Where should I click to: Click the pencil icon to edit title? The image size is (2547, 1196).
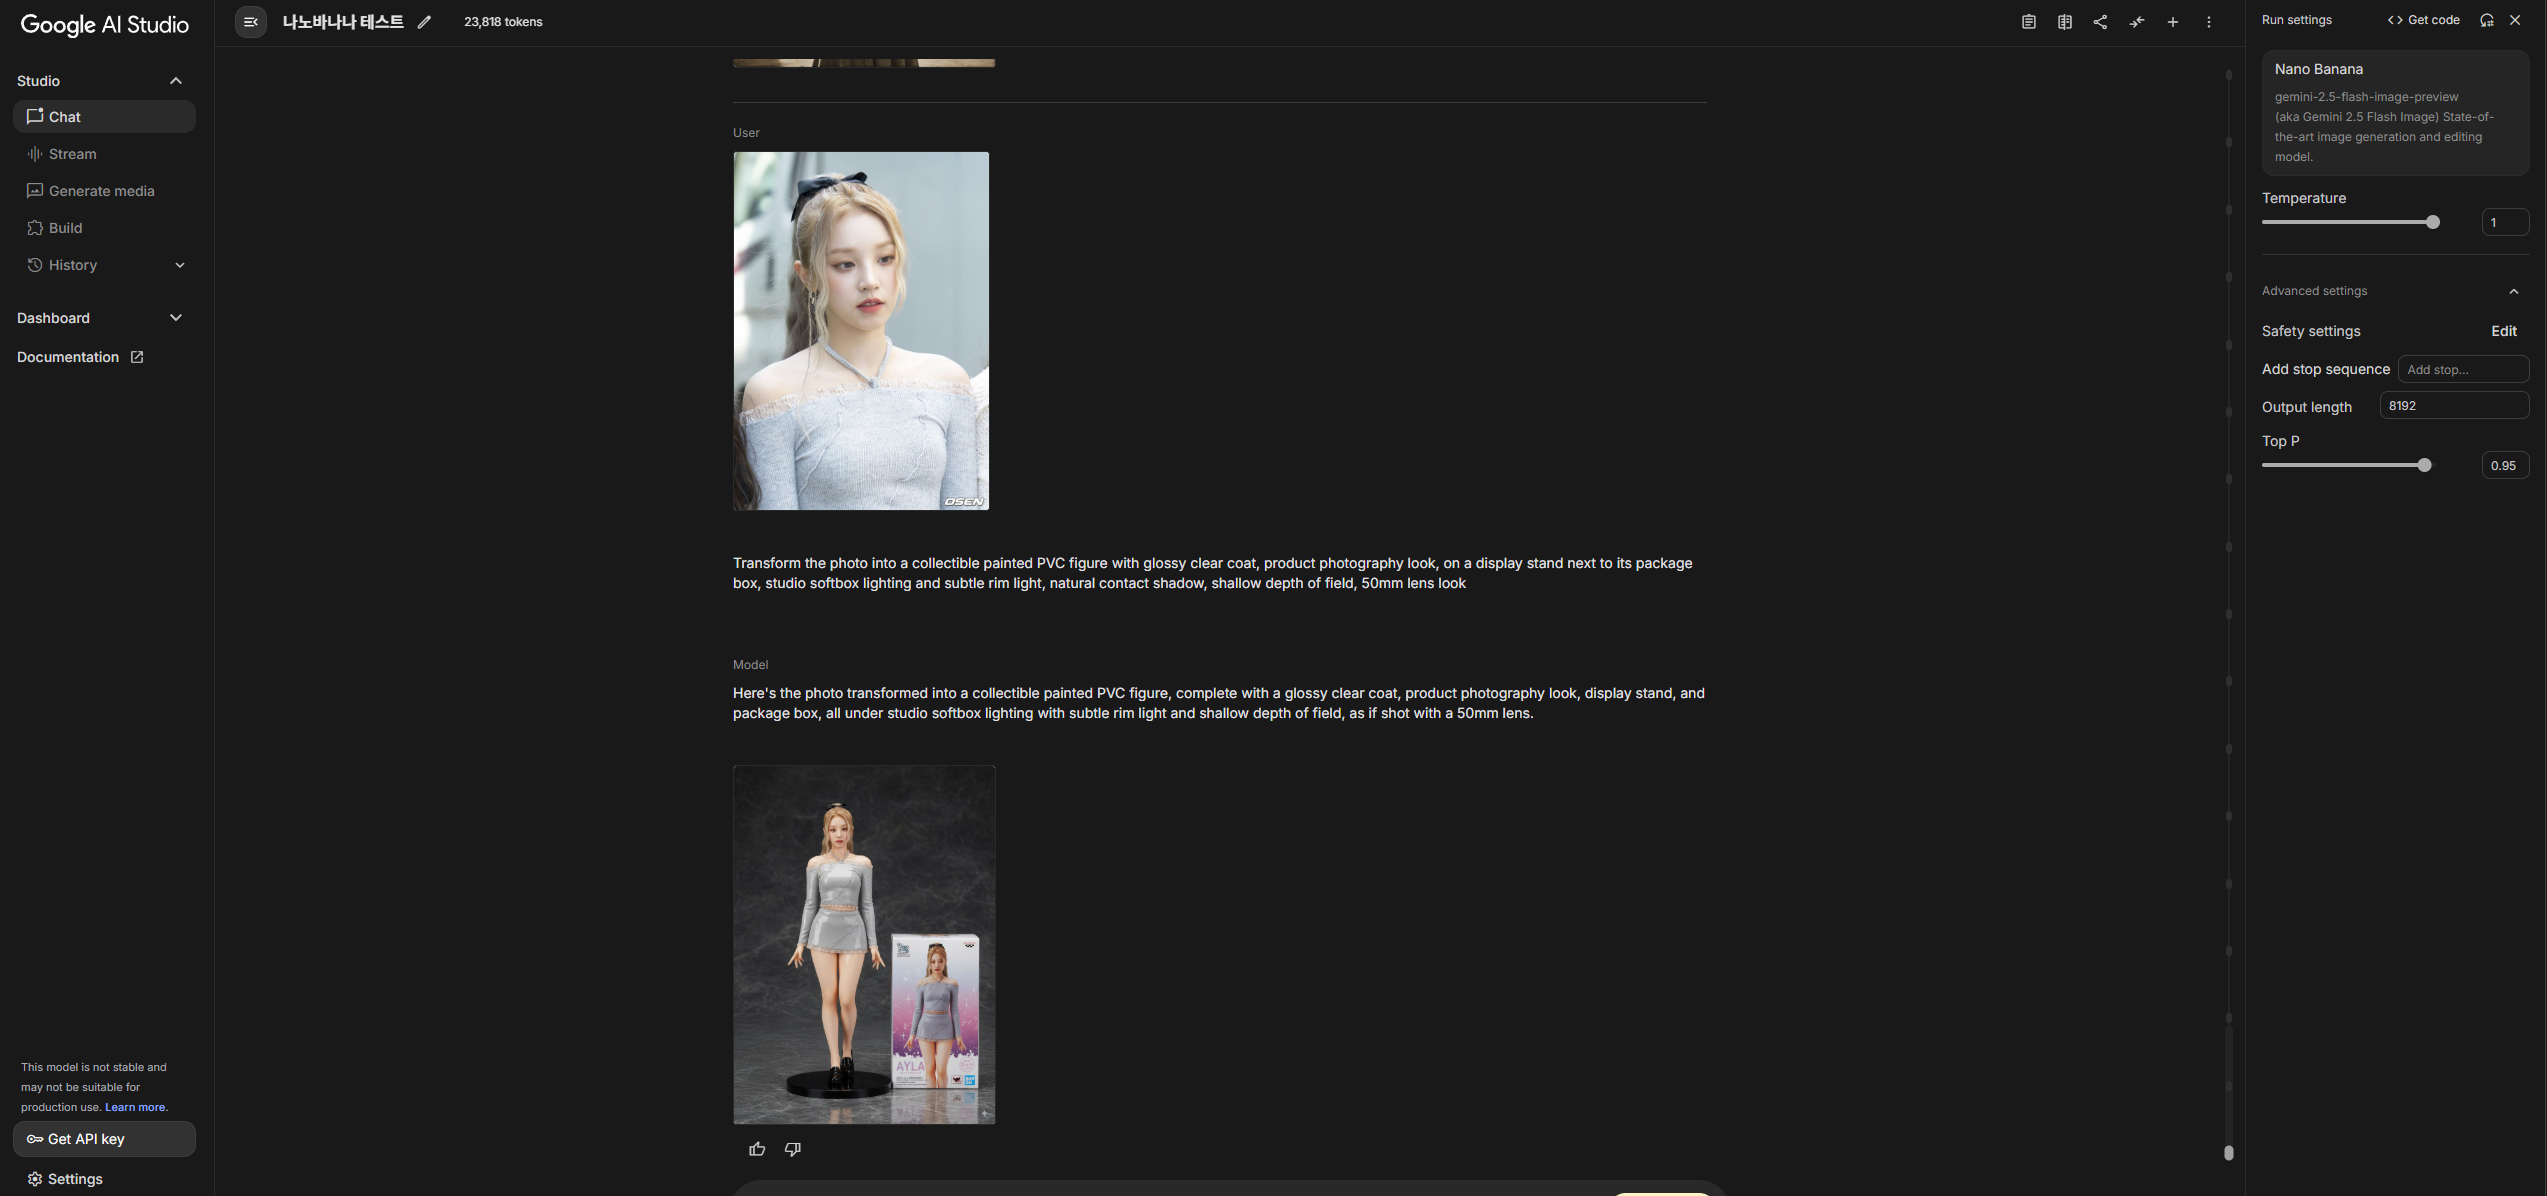424,22
